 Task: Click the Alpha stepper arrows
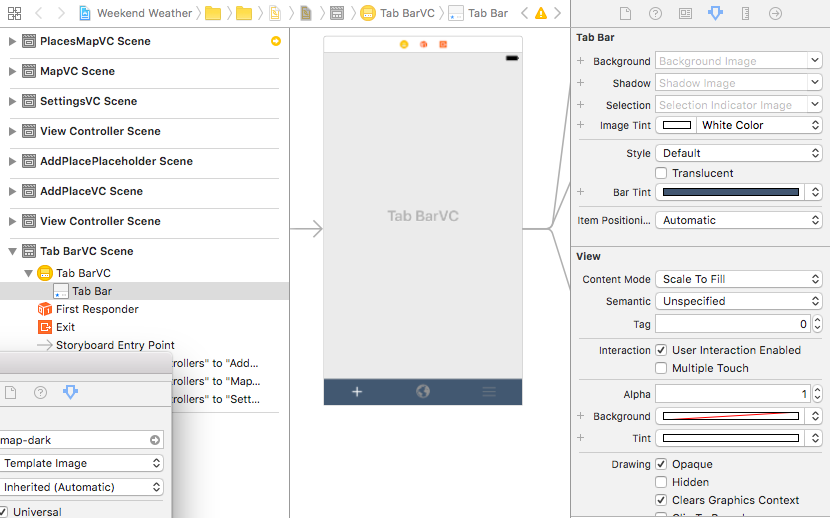point(817,393)
